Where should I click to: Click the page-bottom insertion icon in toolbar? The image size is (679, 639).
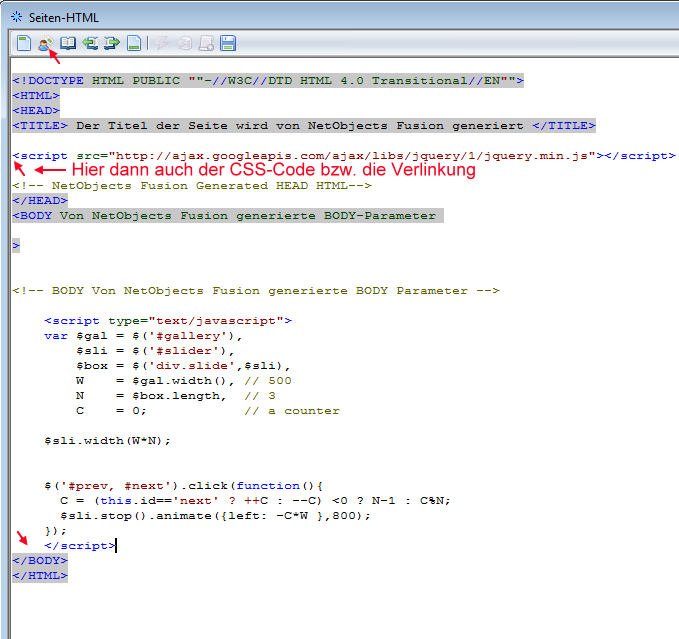[x=134, y=43]
